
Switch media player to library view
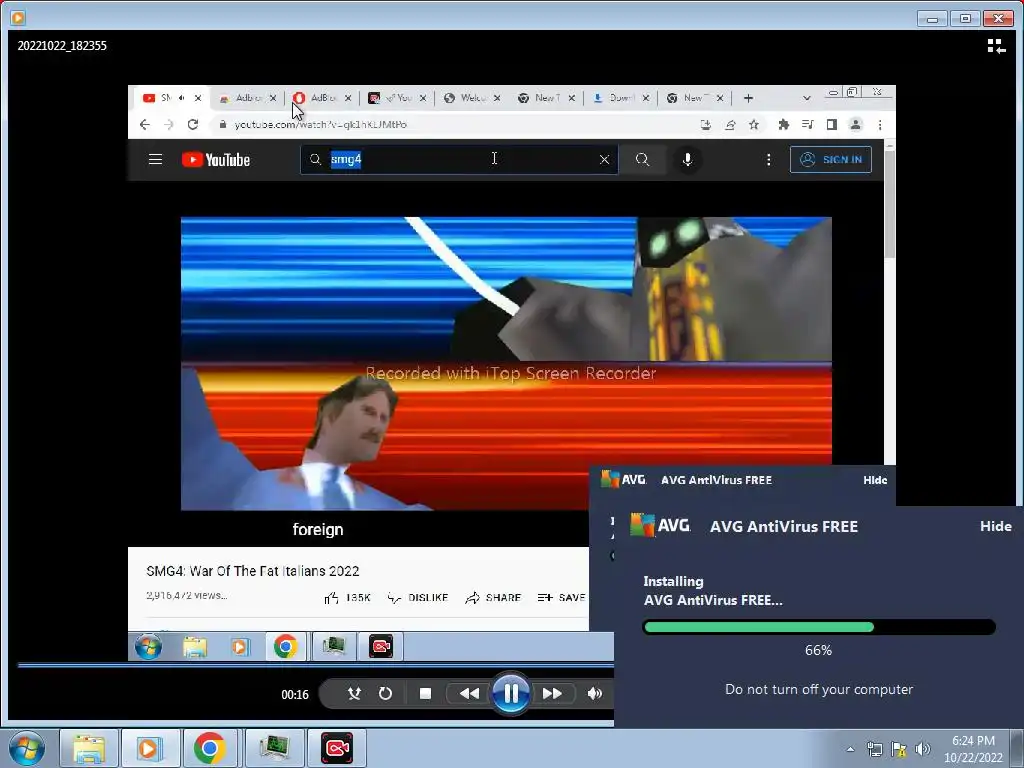996,46
